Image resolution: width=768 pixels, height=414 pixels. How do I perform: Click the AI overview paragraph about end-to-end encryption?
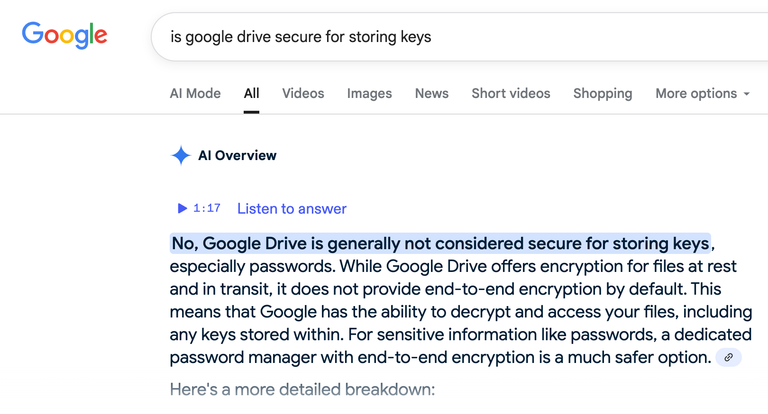(461, 300)
